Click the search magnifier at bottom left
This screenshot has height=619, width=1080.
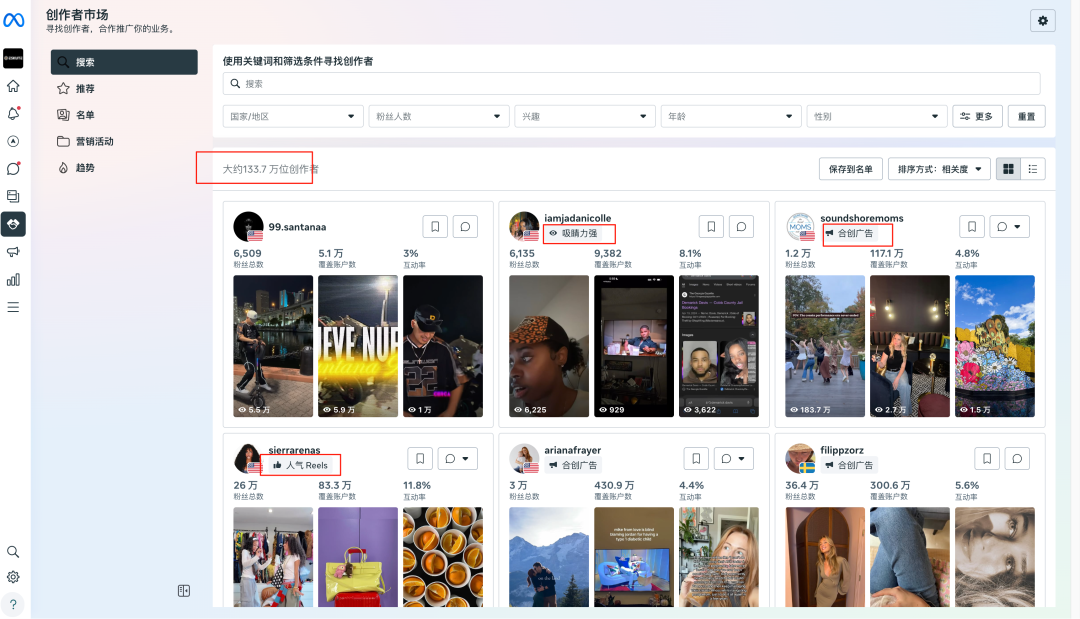13,551
